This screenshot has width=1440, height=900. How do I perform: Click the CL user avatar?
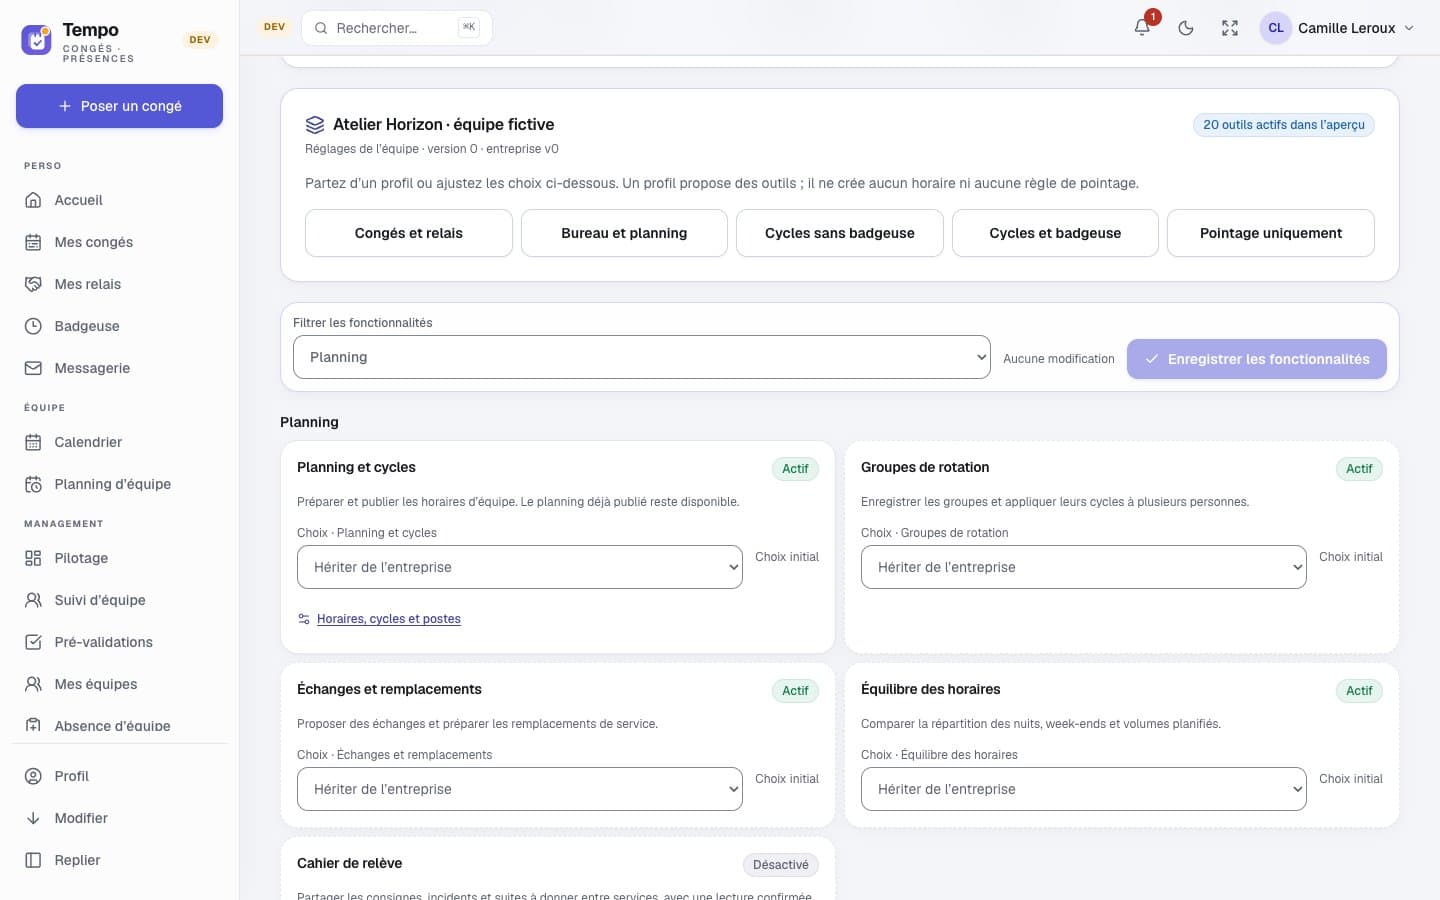pos(1276,28)
